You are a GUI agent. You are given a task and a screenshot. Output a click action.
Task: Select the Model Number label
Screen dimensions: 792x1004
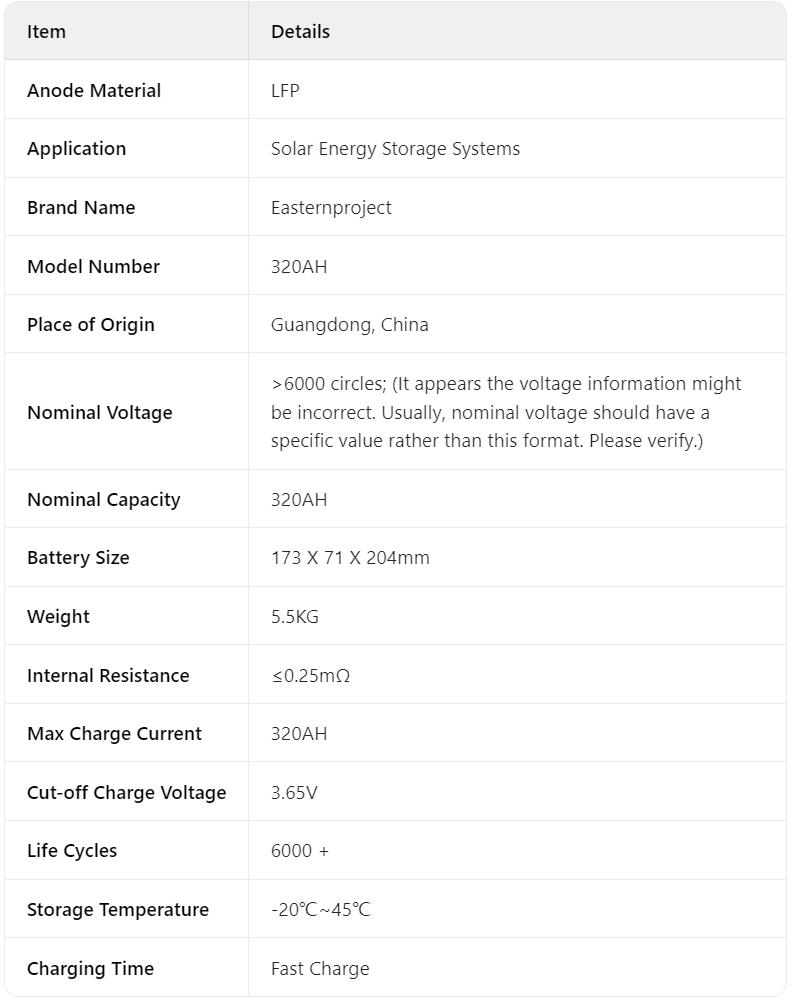[x=93, y=266]
